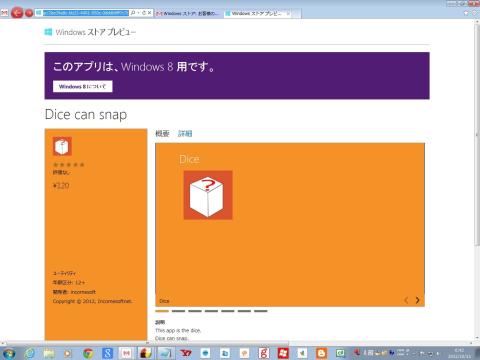Screen dimensions: 480x360
Task: Select the 詳細 tab
Action: pyautogui.click(x=185, y=134)
